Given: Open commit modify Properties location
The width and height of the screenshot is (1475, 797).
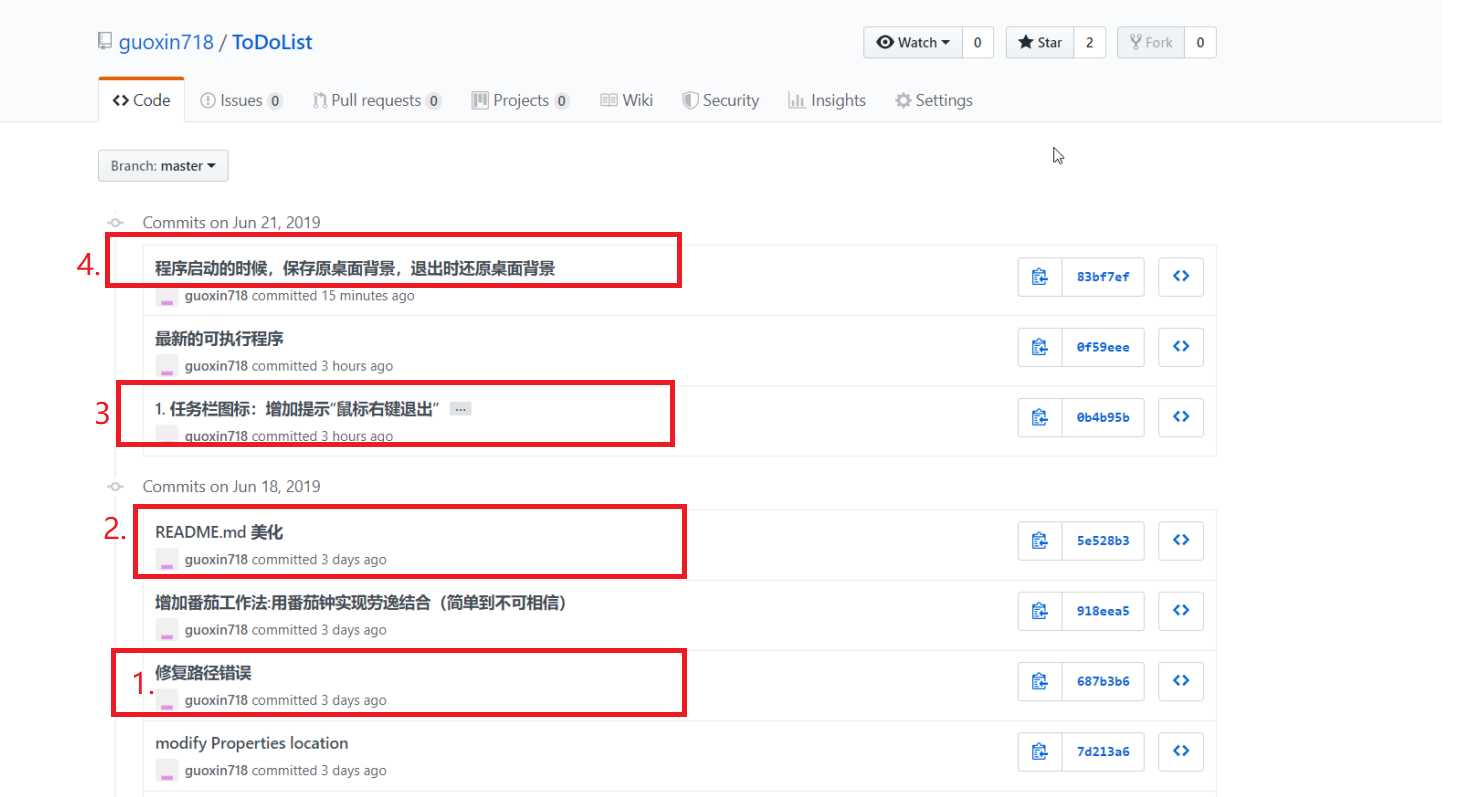Looking at the screenshot, I should (251, 743).
